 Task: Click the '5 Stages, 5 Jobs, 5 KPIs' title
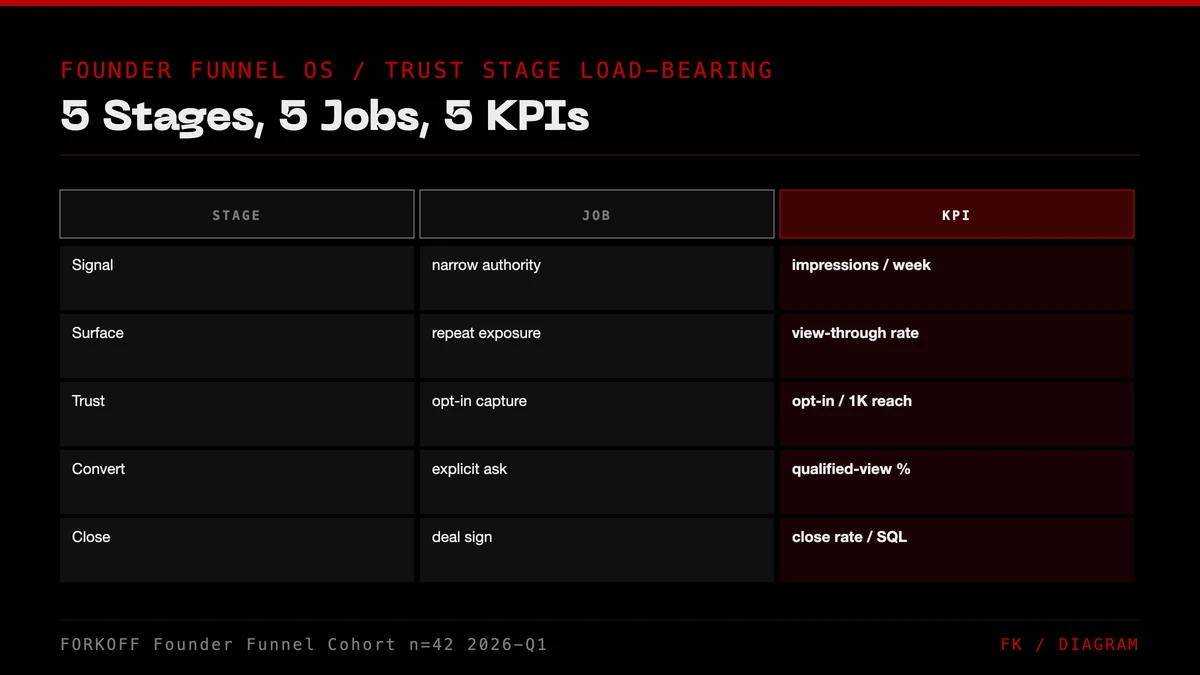(x=325, y=117)
